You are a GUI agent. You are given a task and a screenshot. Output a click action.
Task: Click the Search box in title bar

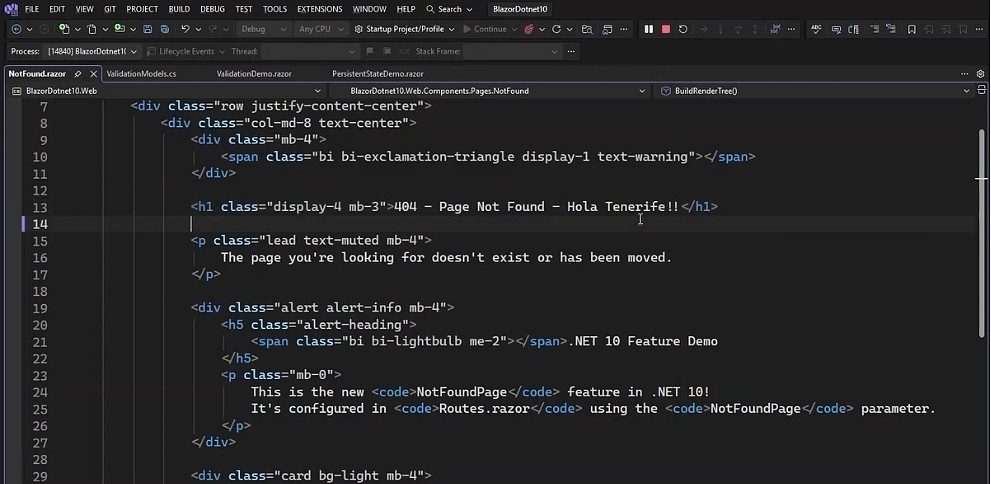[449, 9]
